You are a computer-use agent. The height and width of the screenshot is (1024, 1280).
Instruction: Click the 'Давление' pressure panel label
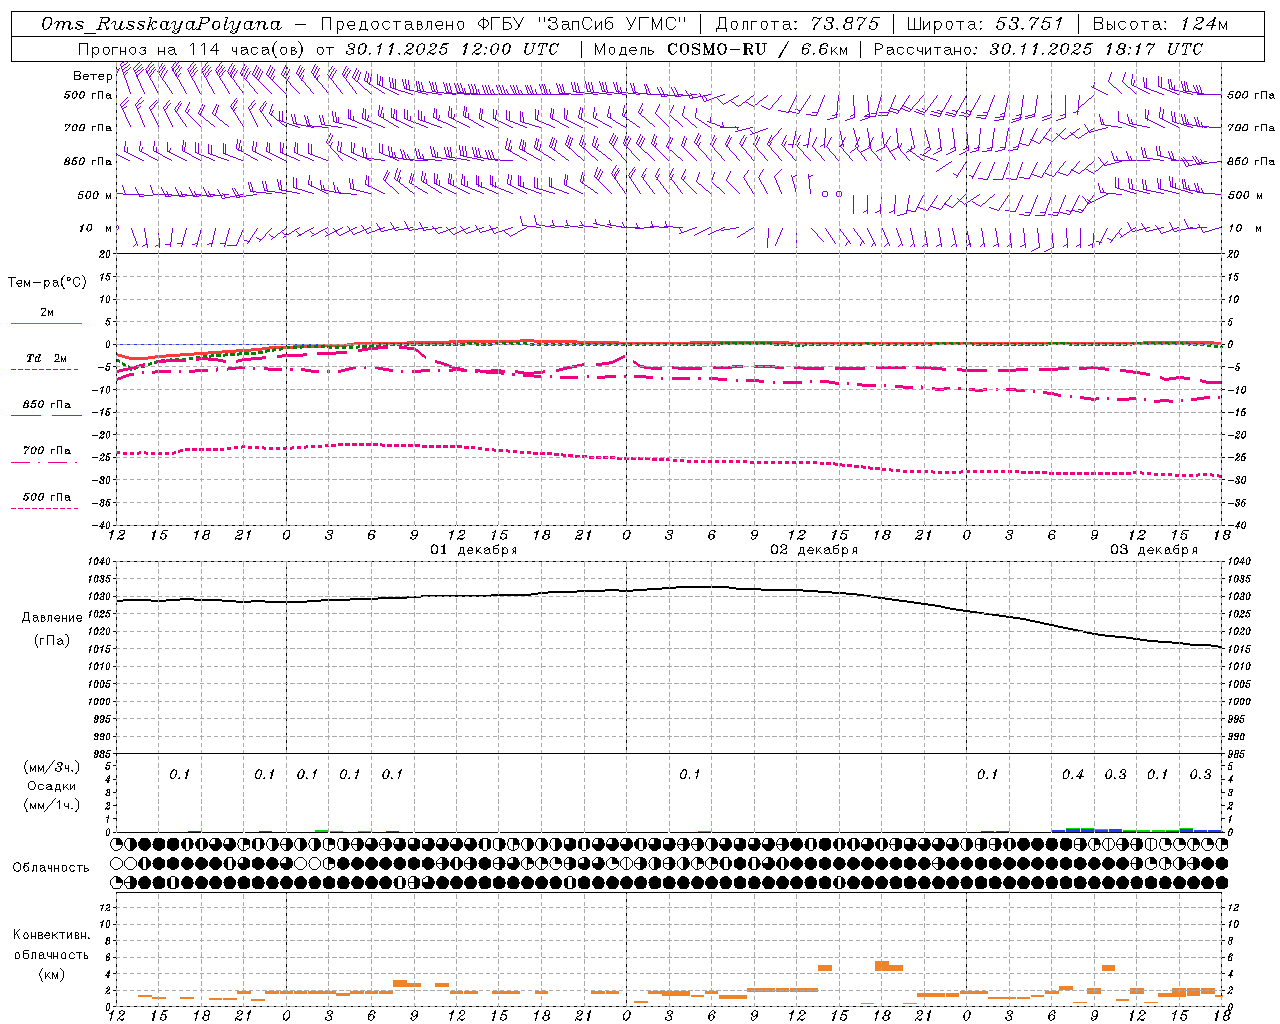(52, 618)
